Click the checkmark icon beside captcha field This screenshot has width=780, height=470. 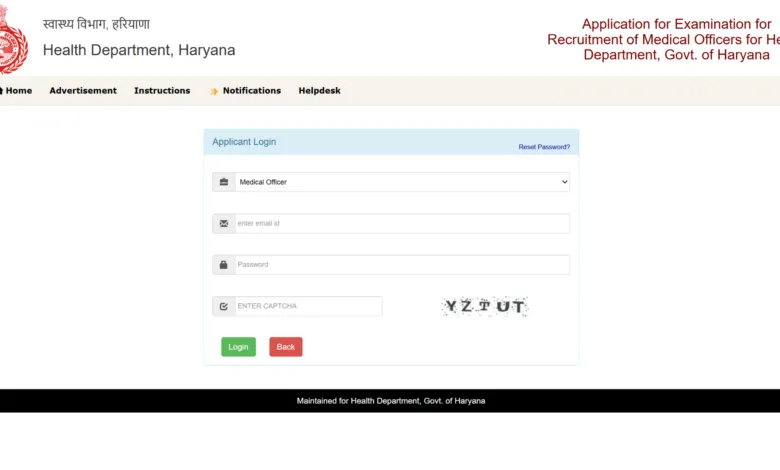click(224, 306)
